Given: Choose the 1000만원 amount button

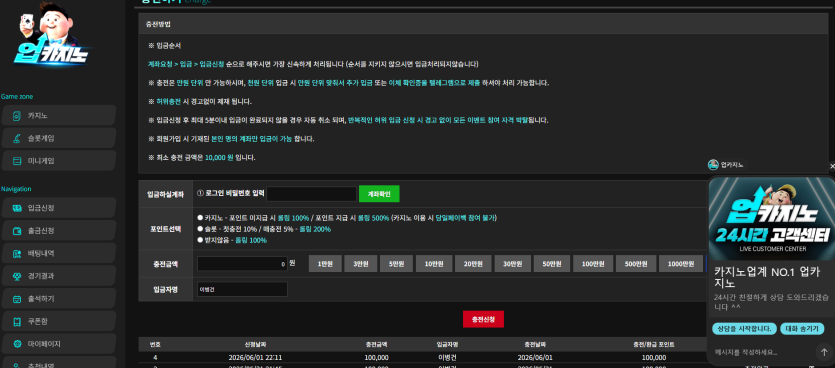Looking at the screenshot, I should pos(681,264).
